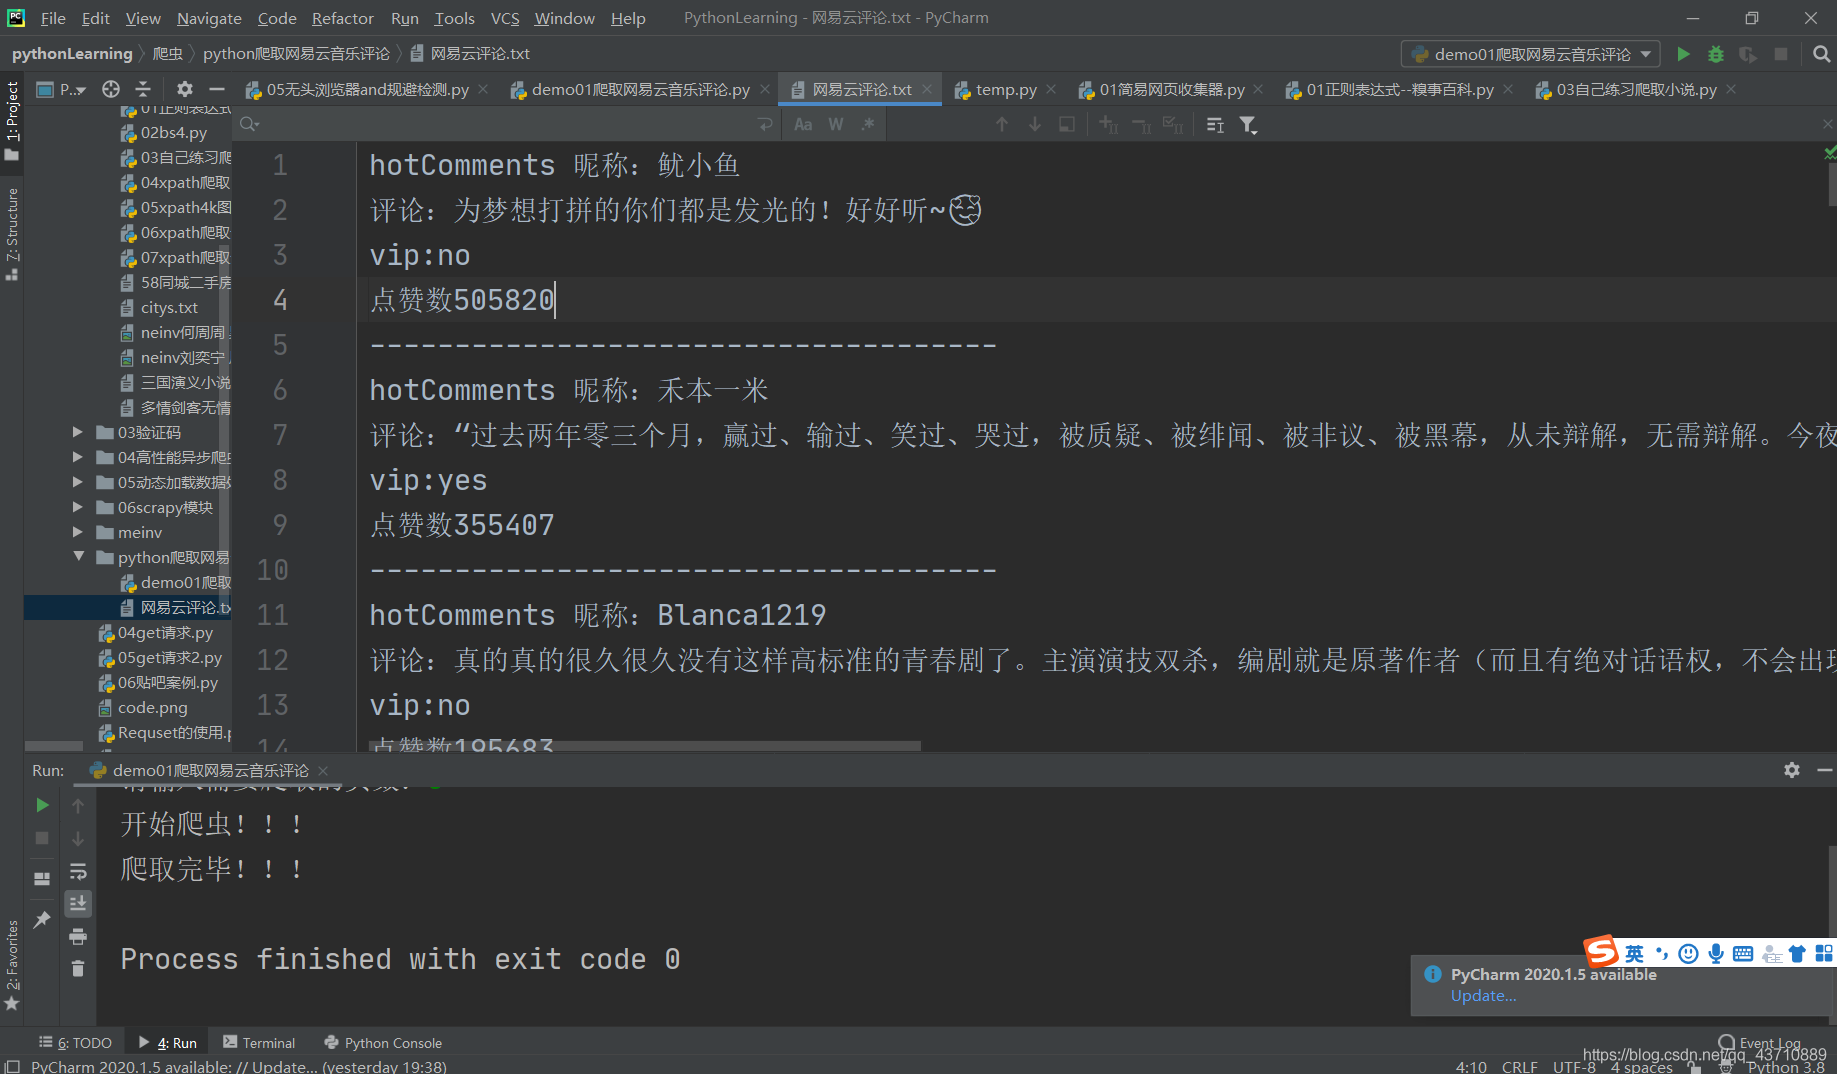
Task: Toggle Sogou punctuation mode
Action: 1662,954
